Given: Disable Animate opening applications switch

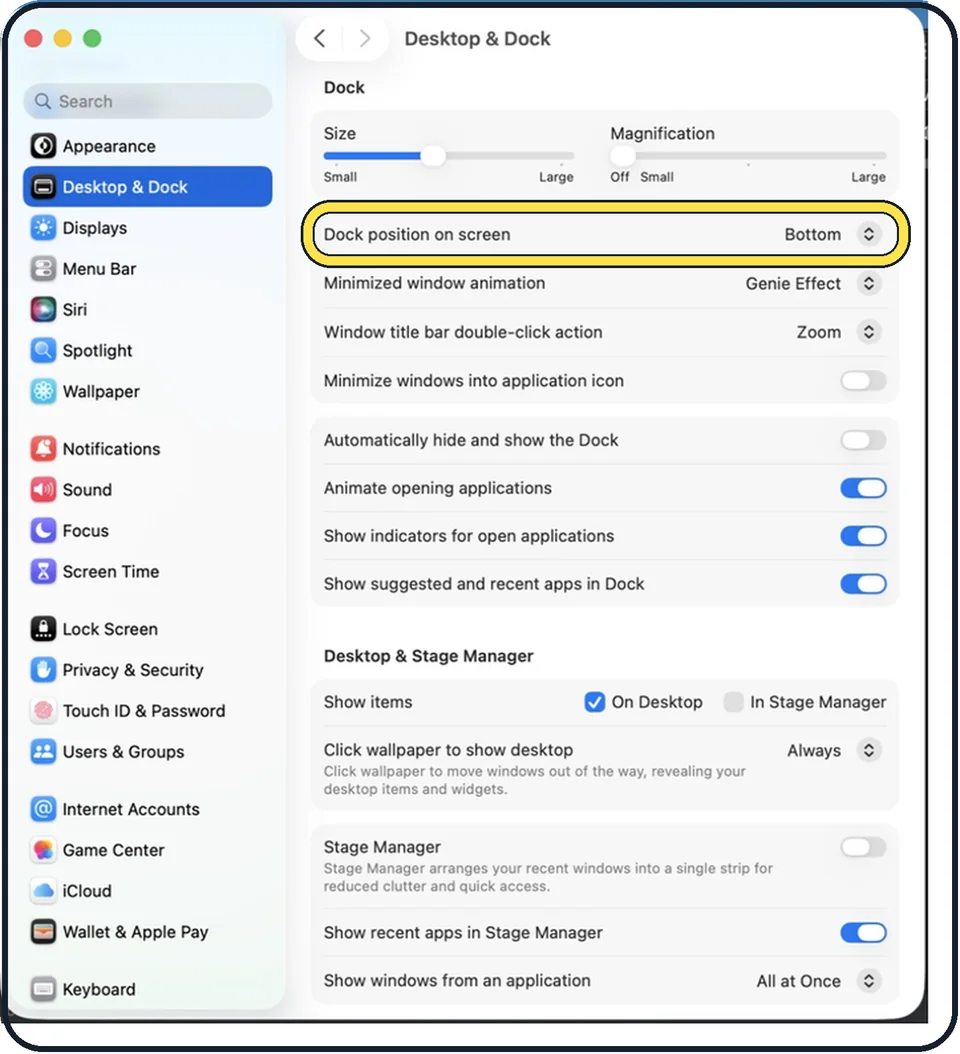Looking at the screenshot, I should click(x=863, y=488).
